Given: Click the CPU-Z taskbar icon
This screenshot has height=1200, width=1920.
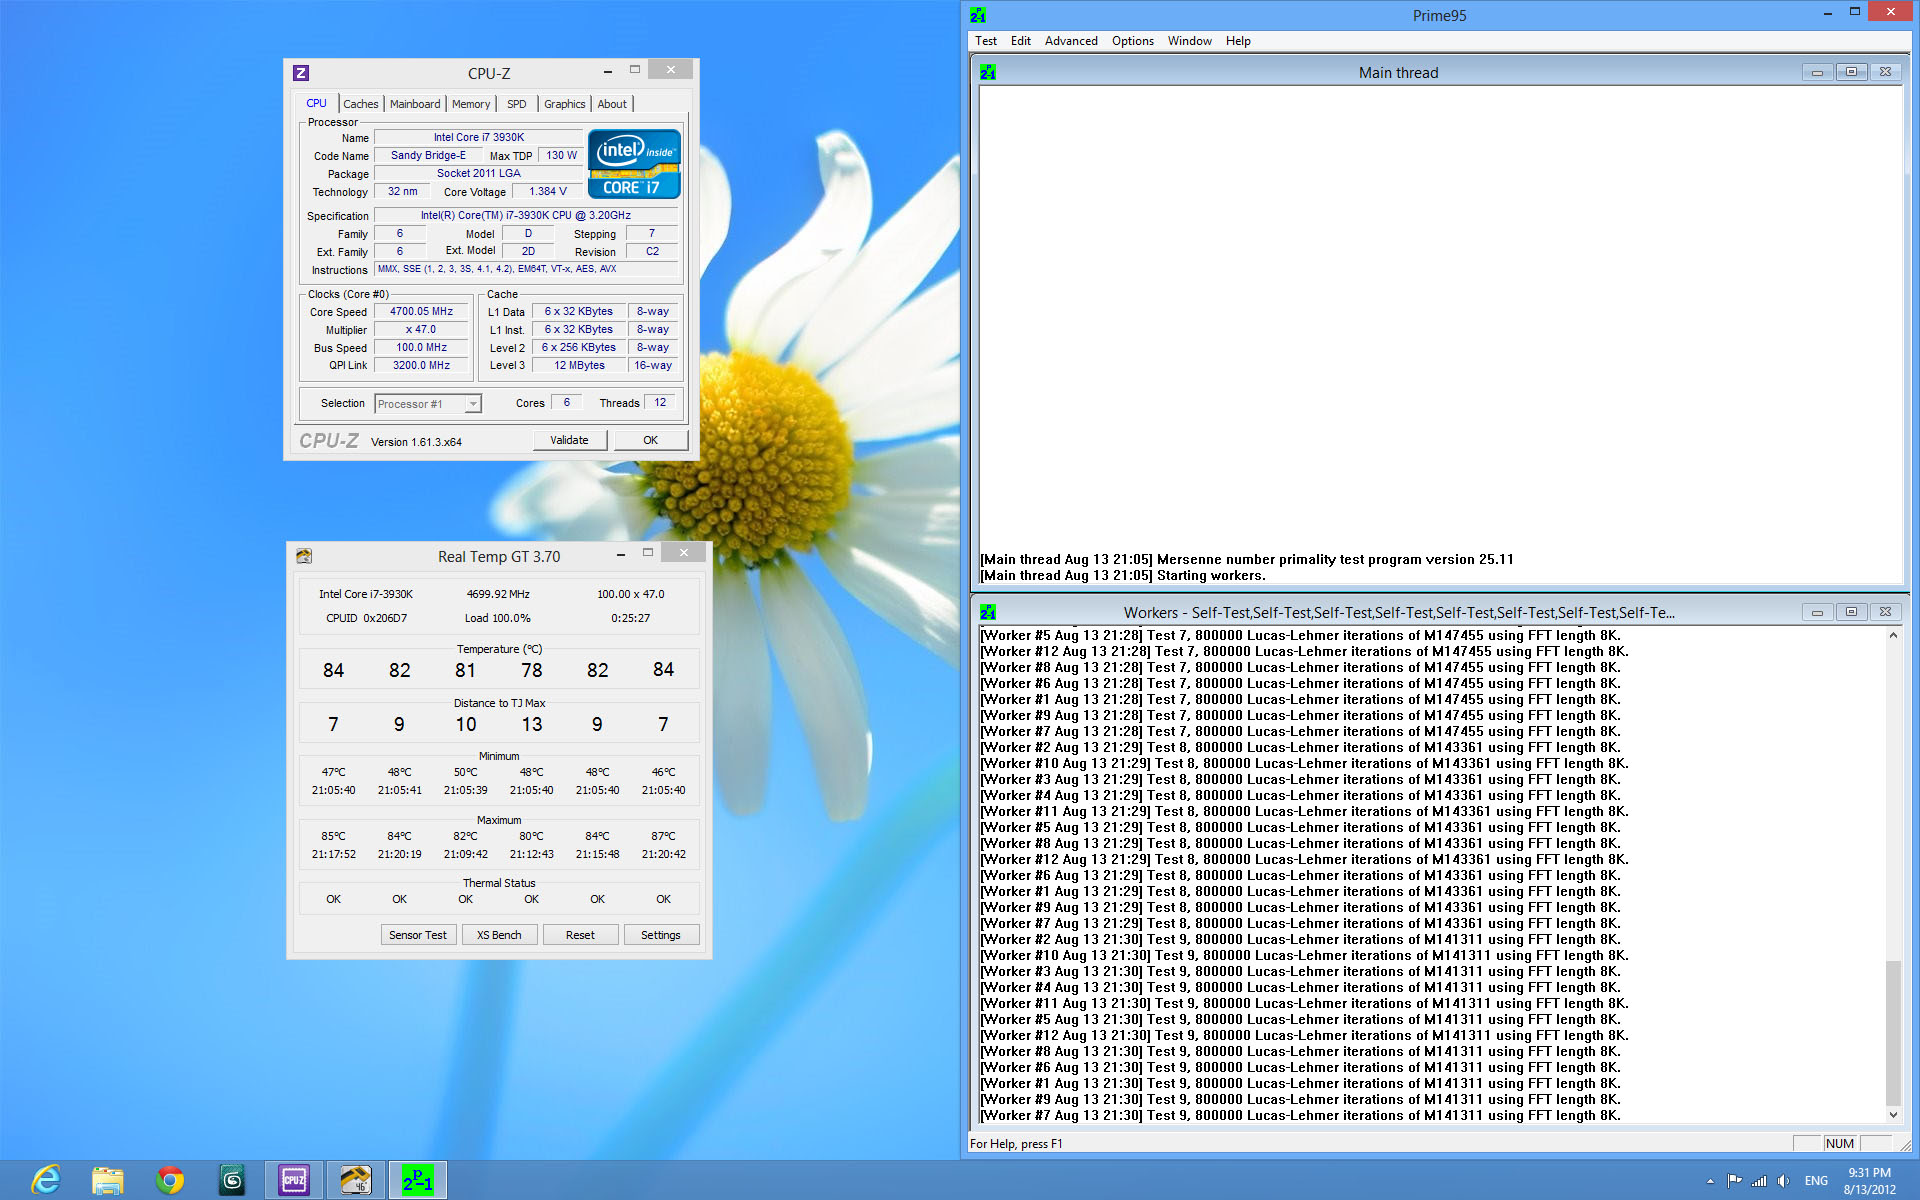Looking at the screenshot, I should coord(294,1180).
